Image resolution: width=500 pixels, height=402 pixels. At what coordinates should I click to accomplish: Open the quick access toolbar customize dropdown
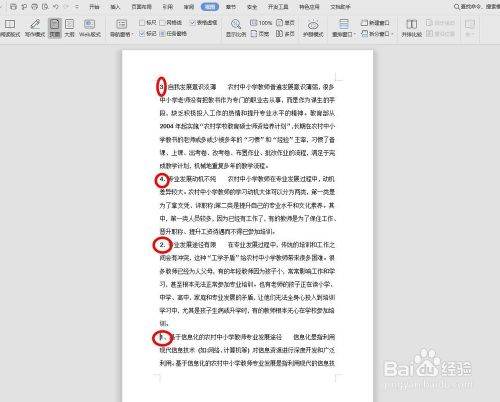point(77,6)
